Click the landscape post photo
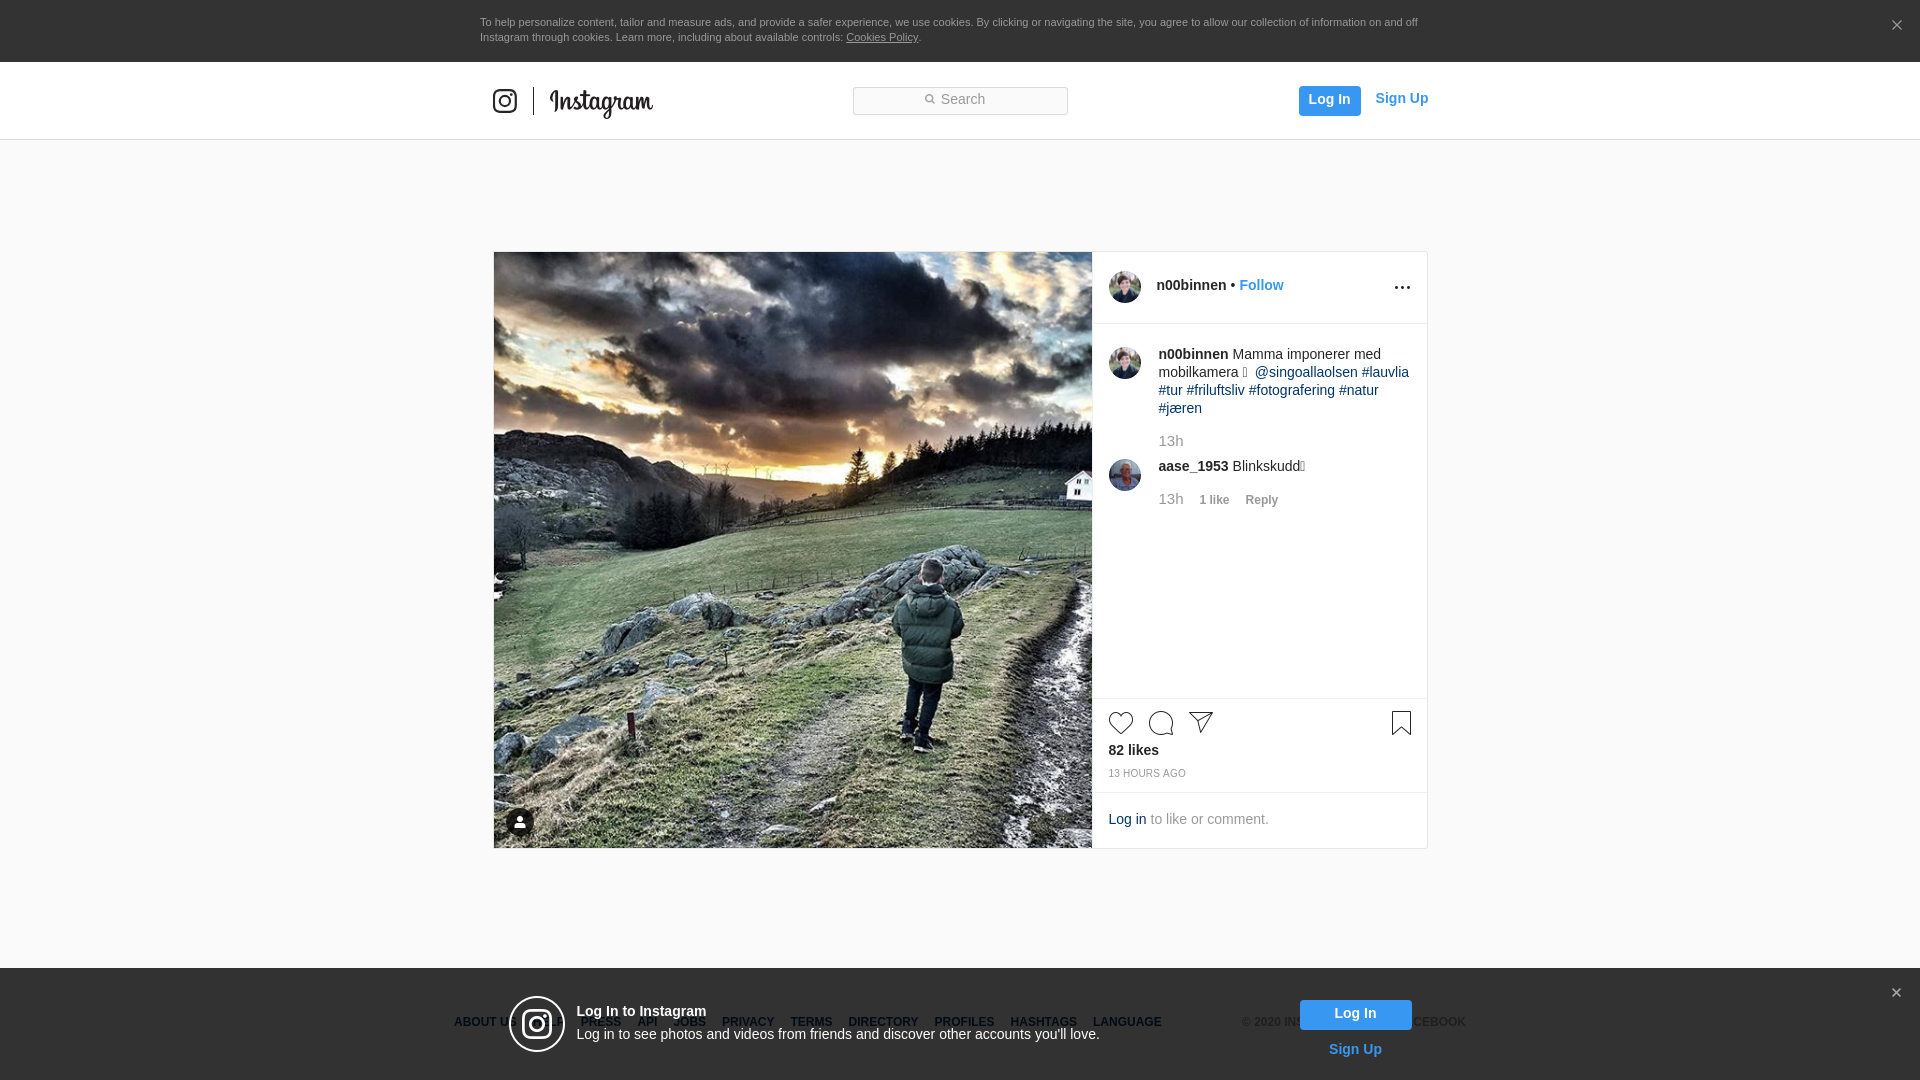 click(x=793, y=550)
